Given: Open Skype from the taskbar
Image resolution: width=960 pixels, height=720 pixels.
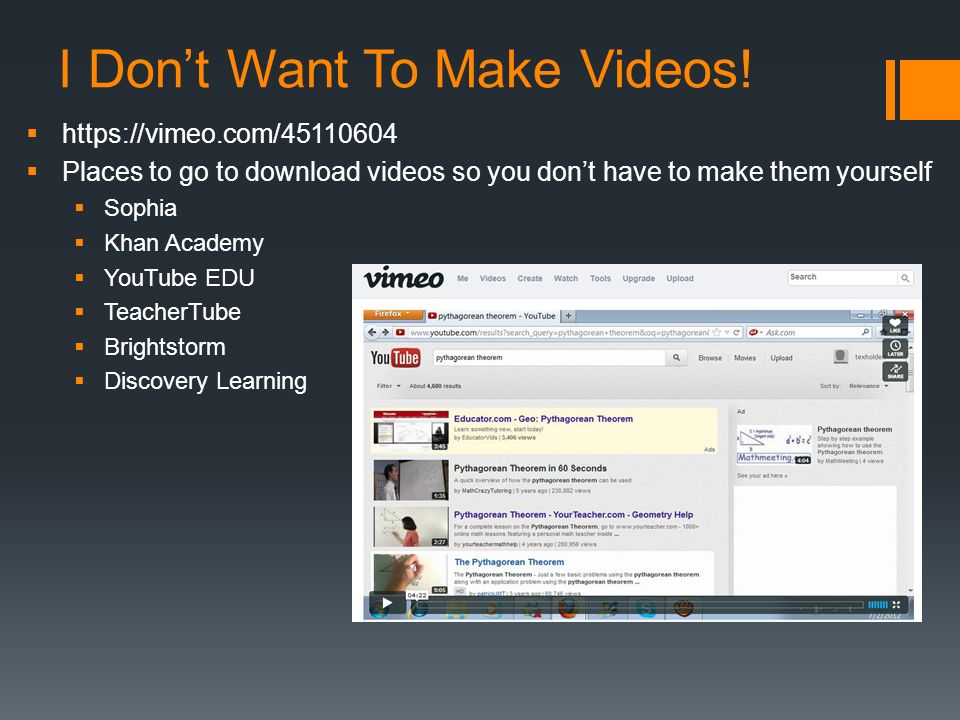Looking at the screenshot, I should [645, 609].
